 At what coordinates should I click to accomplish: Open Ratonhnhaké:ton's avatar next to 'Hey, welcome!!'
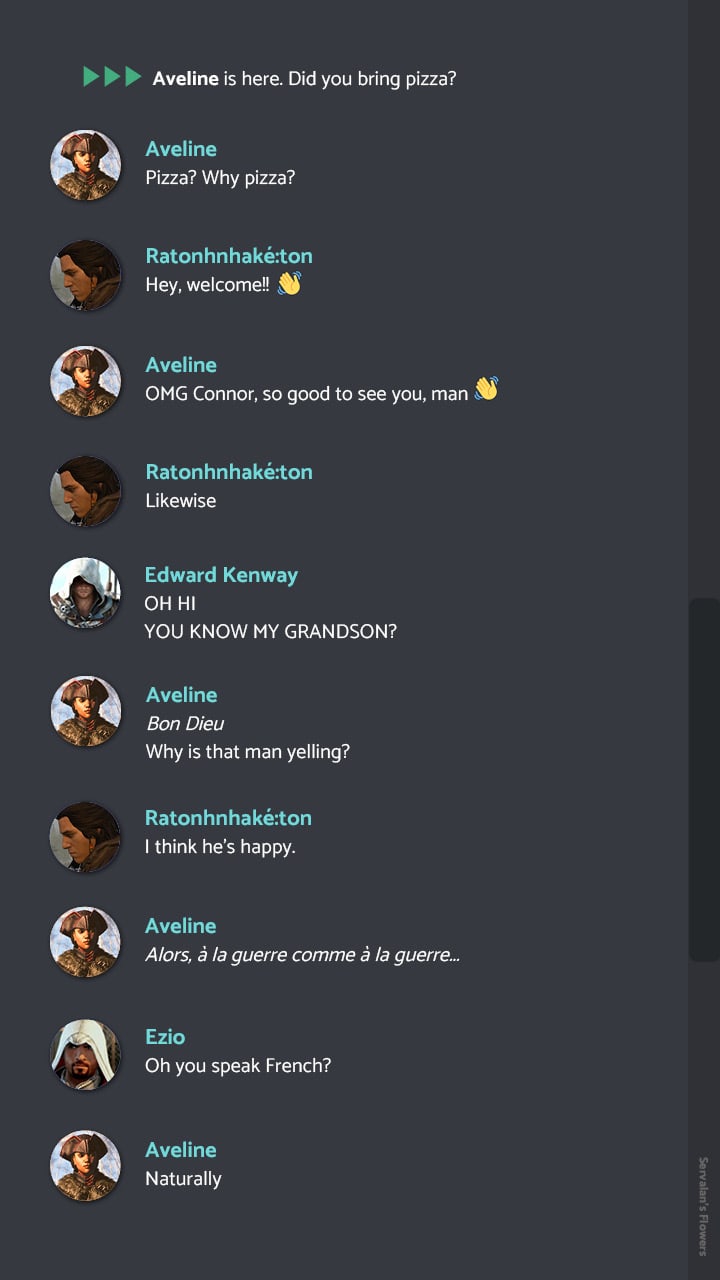coord(86,274)
